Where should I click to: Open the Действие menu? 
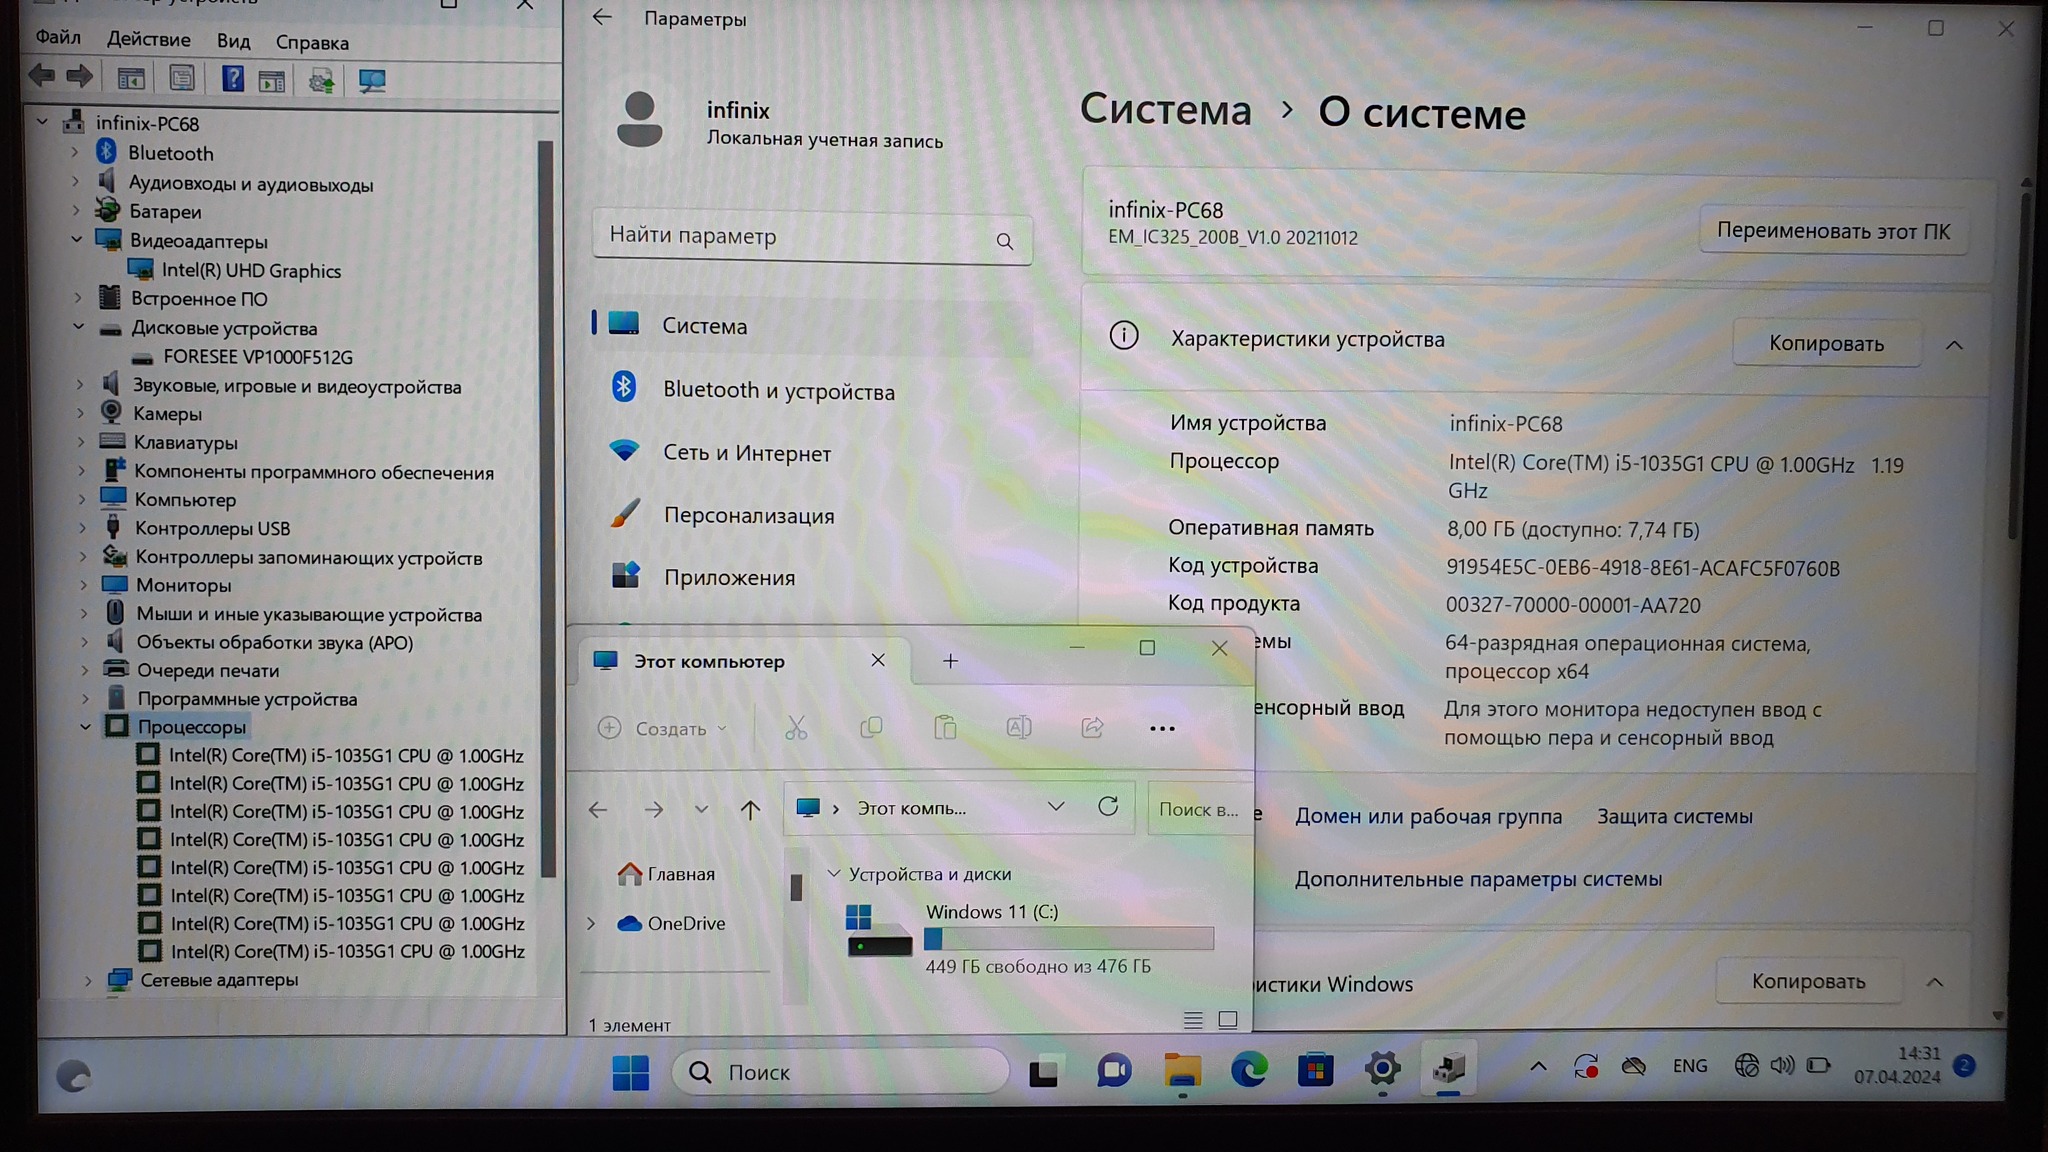[x=148, y=40]
